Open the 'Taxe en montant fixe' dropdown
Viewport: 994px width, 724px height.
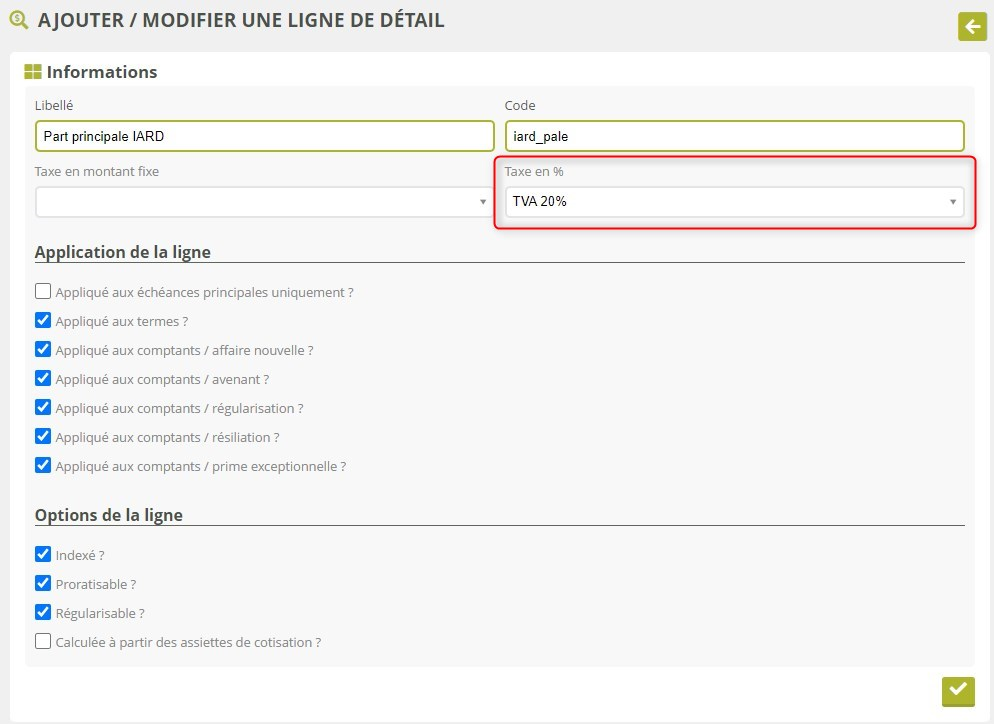pos(264,202)
